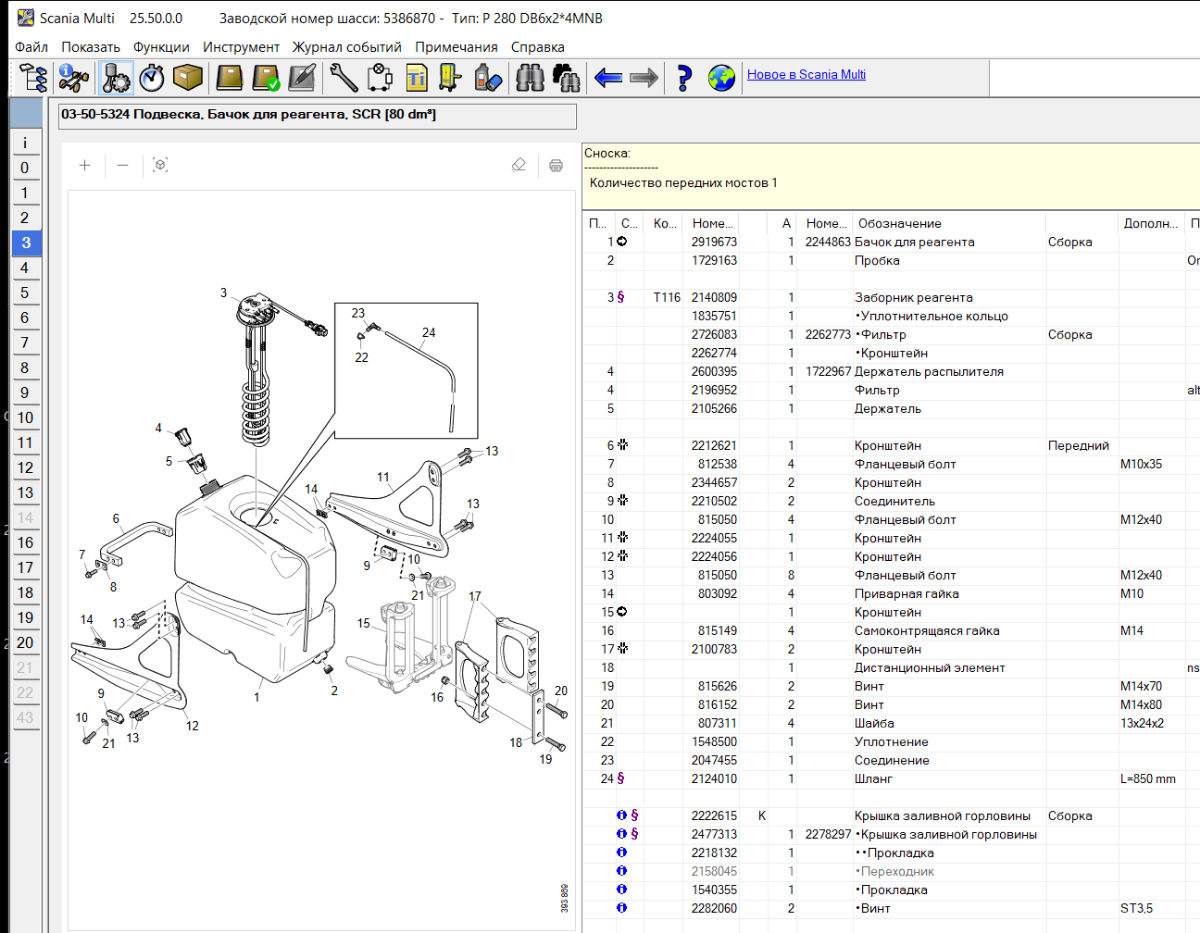Select the Дистанционный элемент row

890,668
